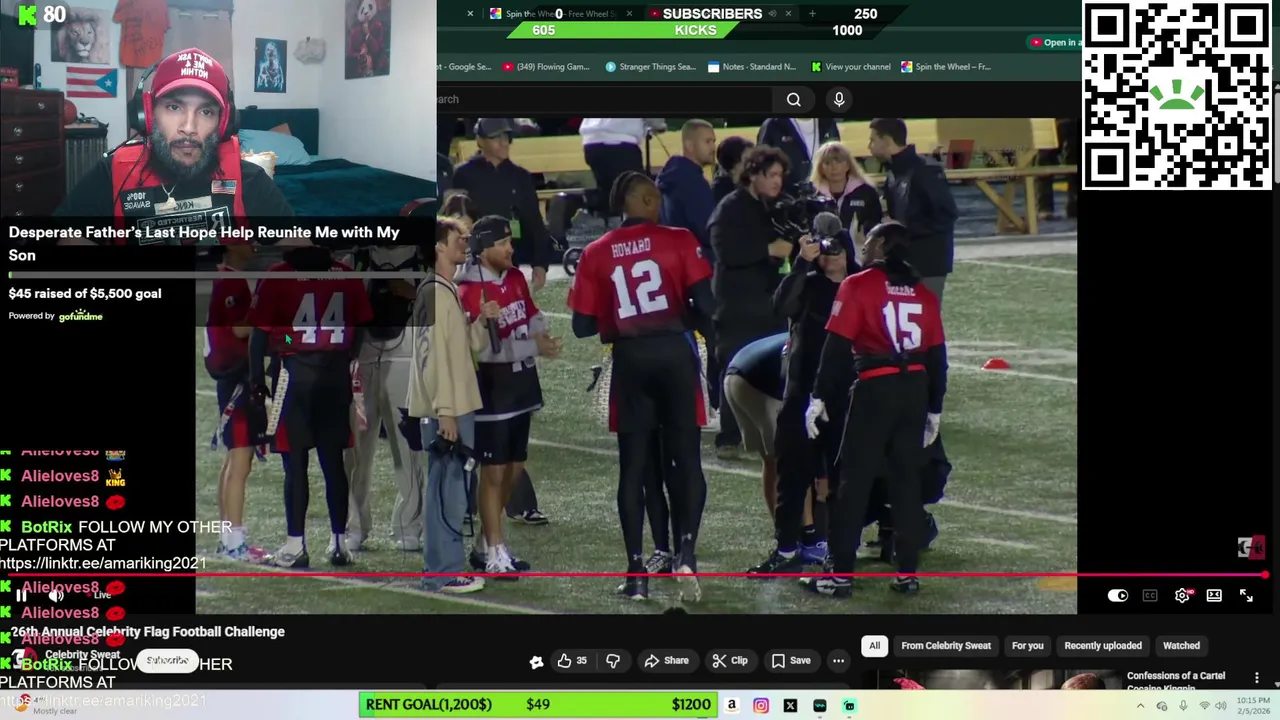Click the Open in app button
Image resolution: width=1280 pixels, height=720 pixels.
click(x=1054, y=42)
